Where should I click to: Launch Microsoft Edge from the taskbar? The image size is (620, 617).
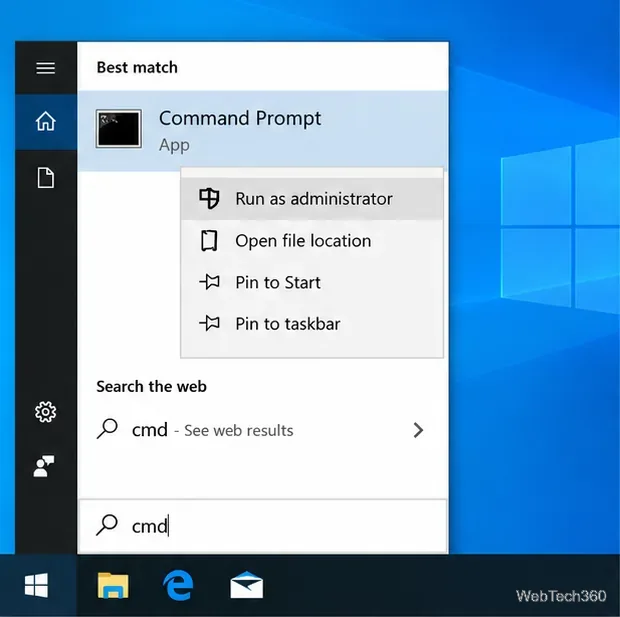(x=178, y=586)
